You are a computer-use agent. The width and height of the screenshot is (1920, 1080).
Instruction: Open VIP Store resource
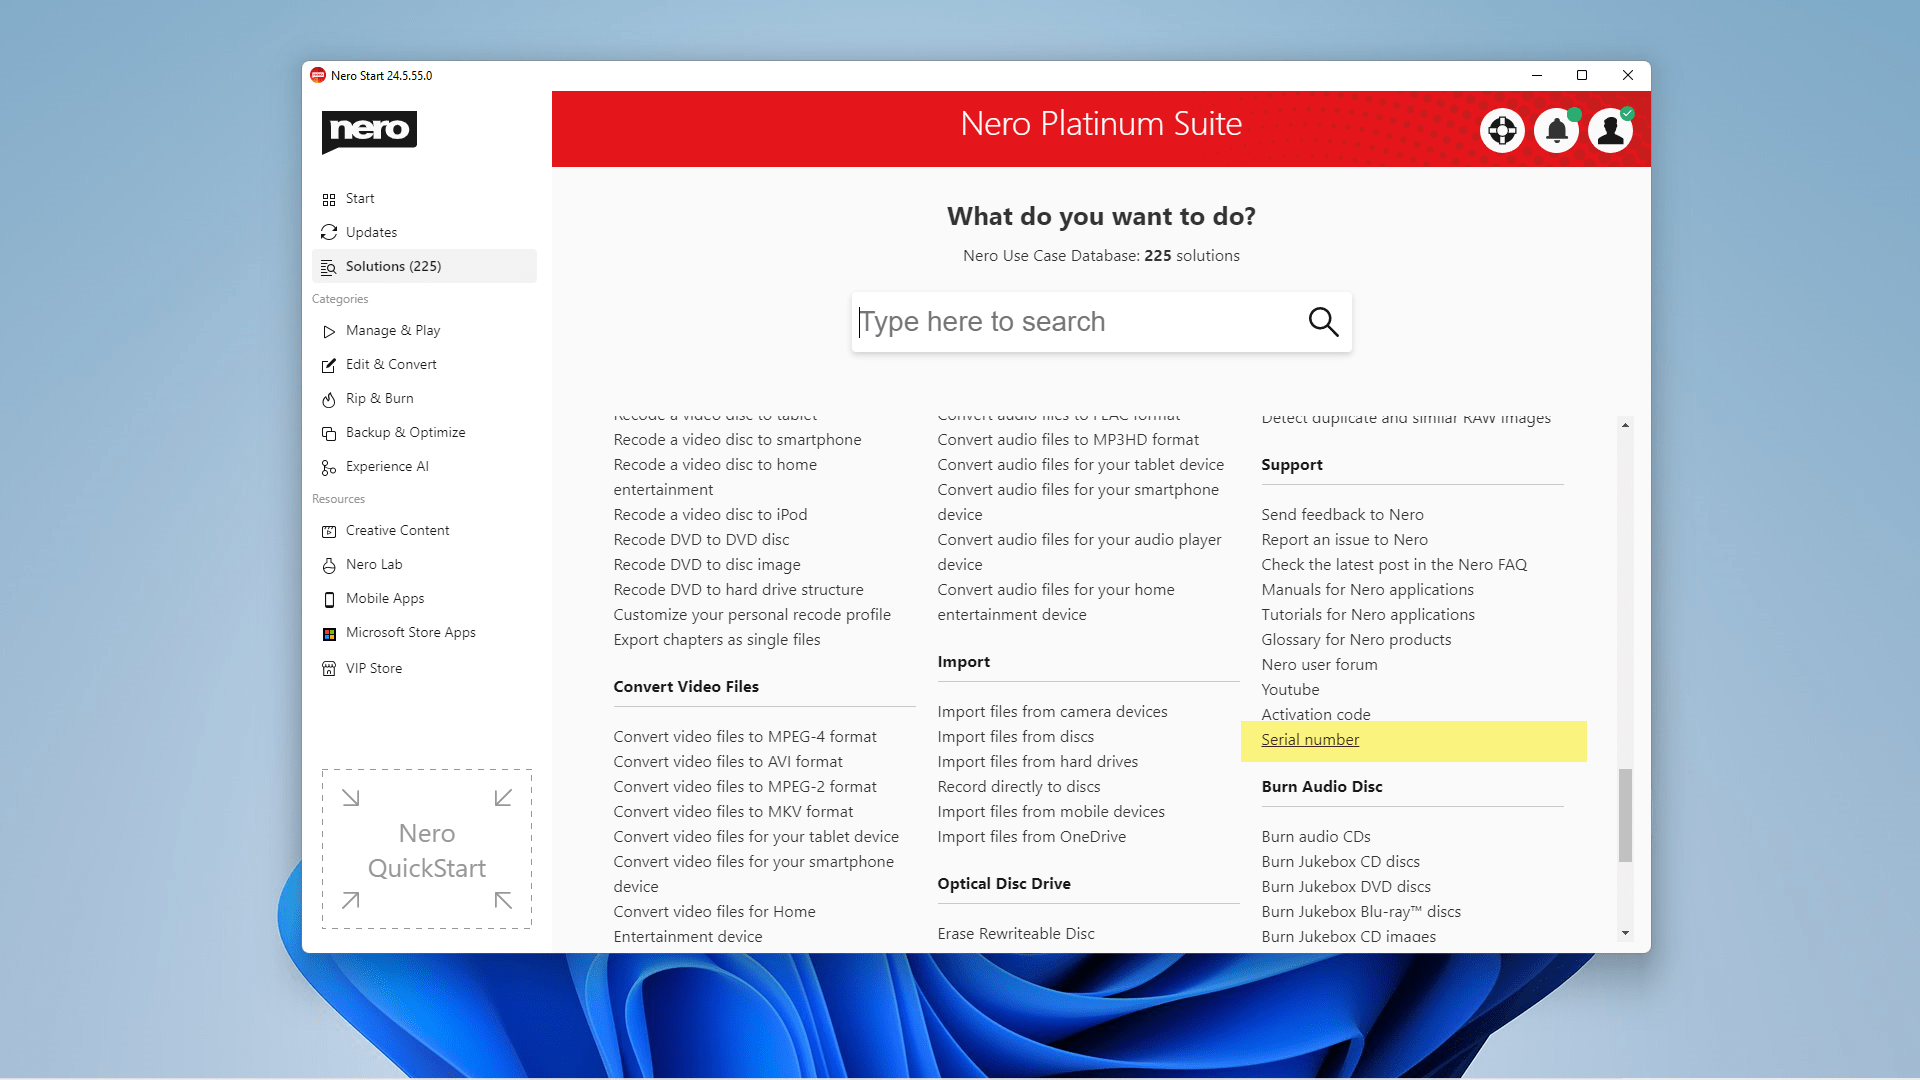pyautogui.click(x=424, y=668)
